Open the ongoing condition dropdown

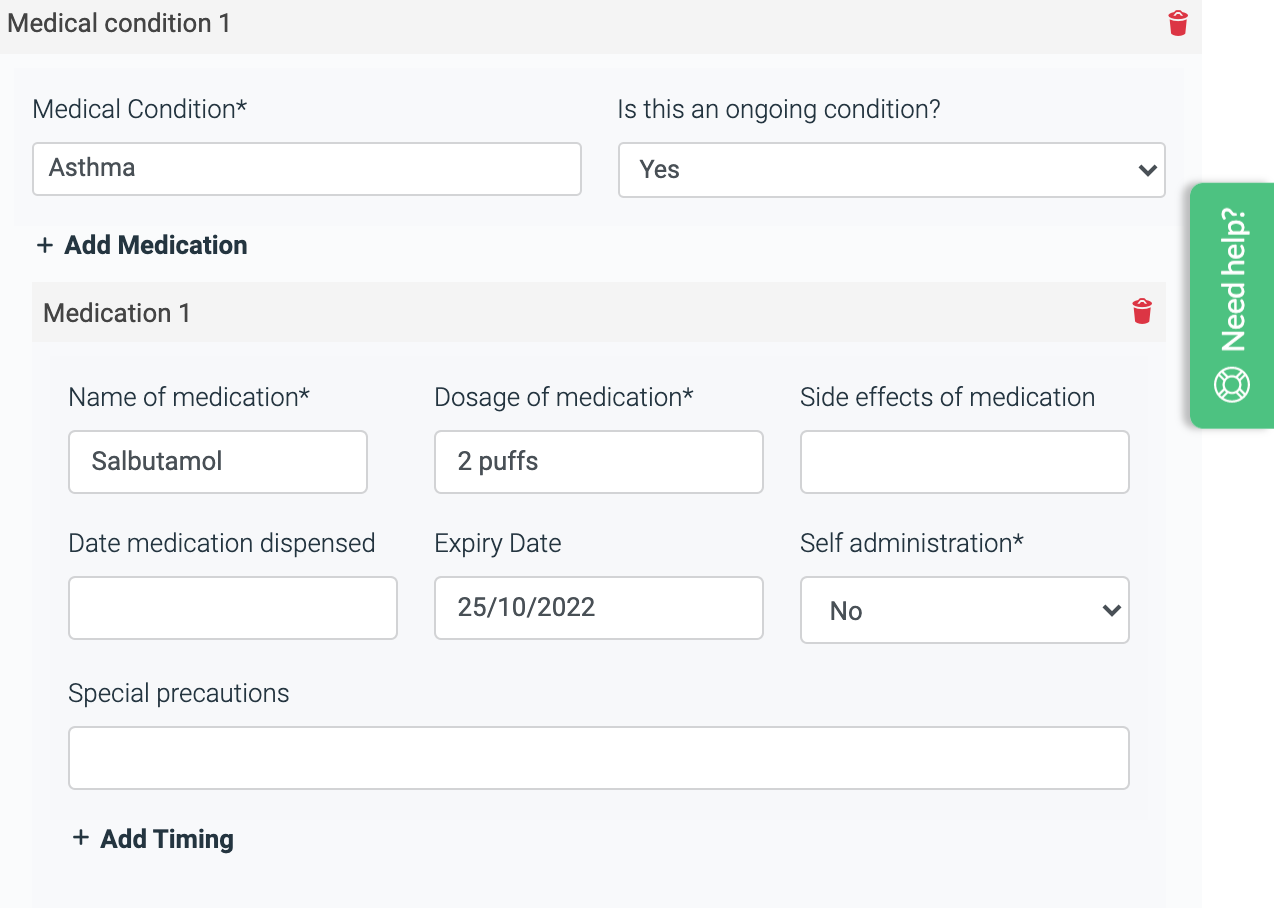pos(891,170)
